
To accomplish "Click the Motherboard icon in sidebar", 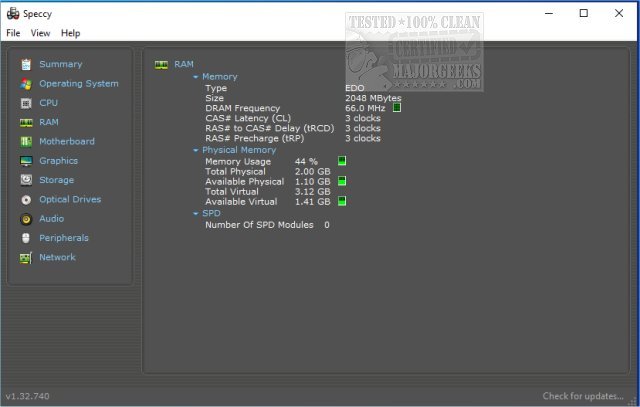I will [26, 142].
